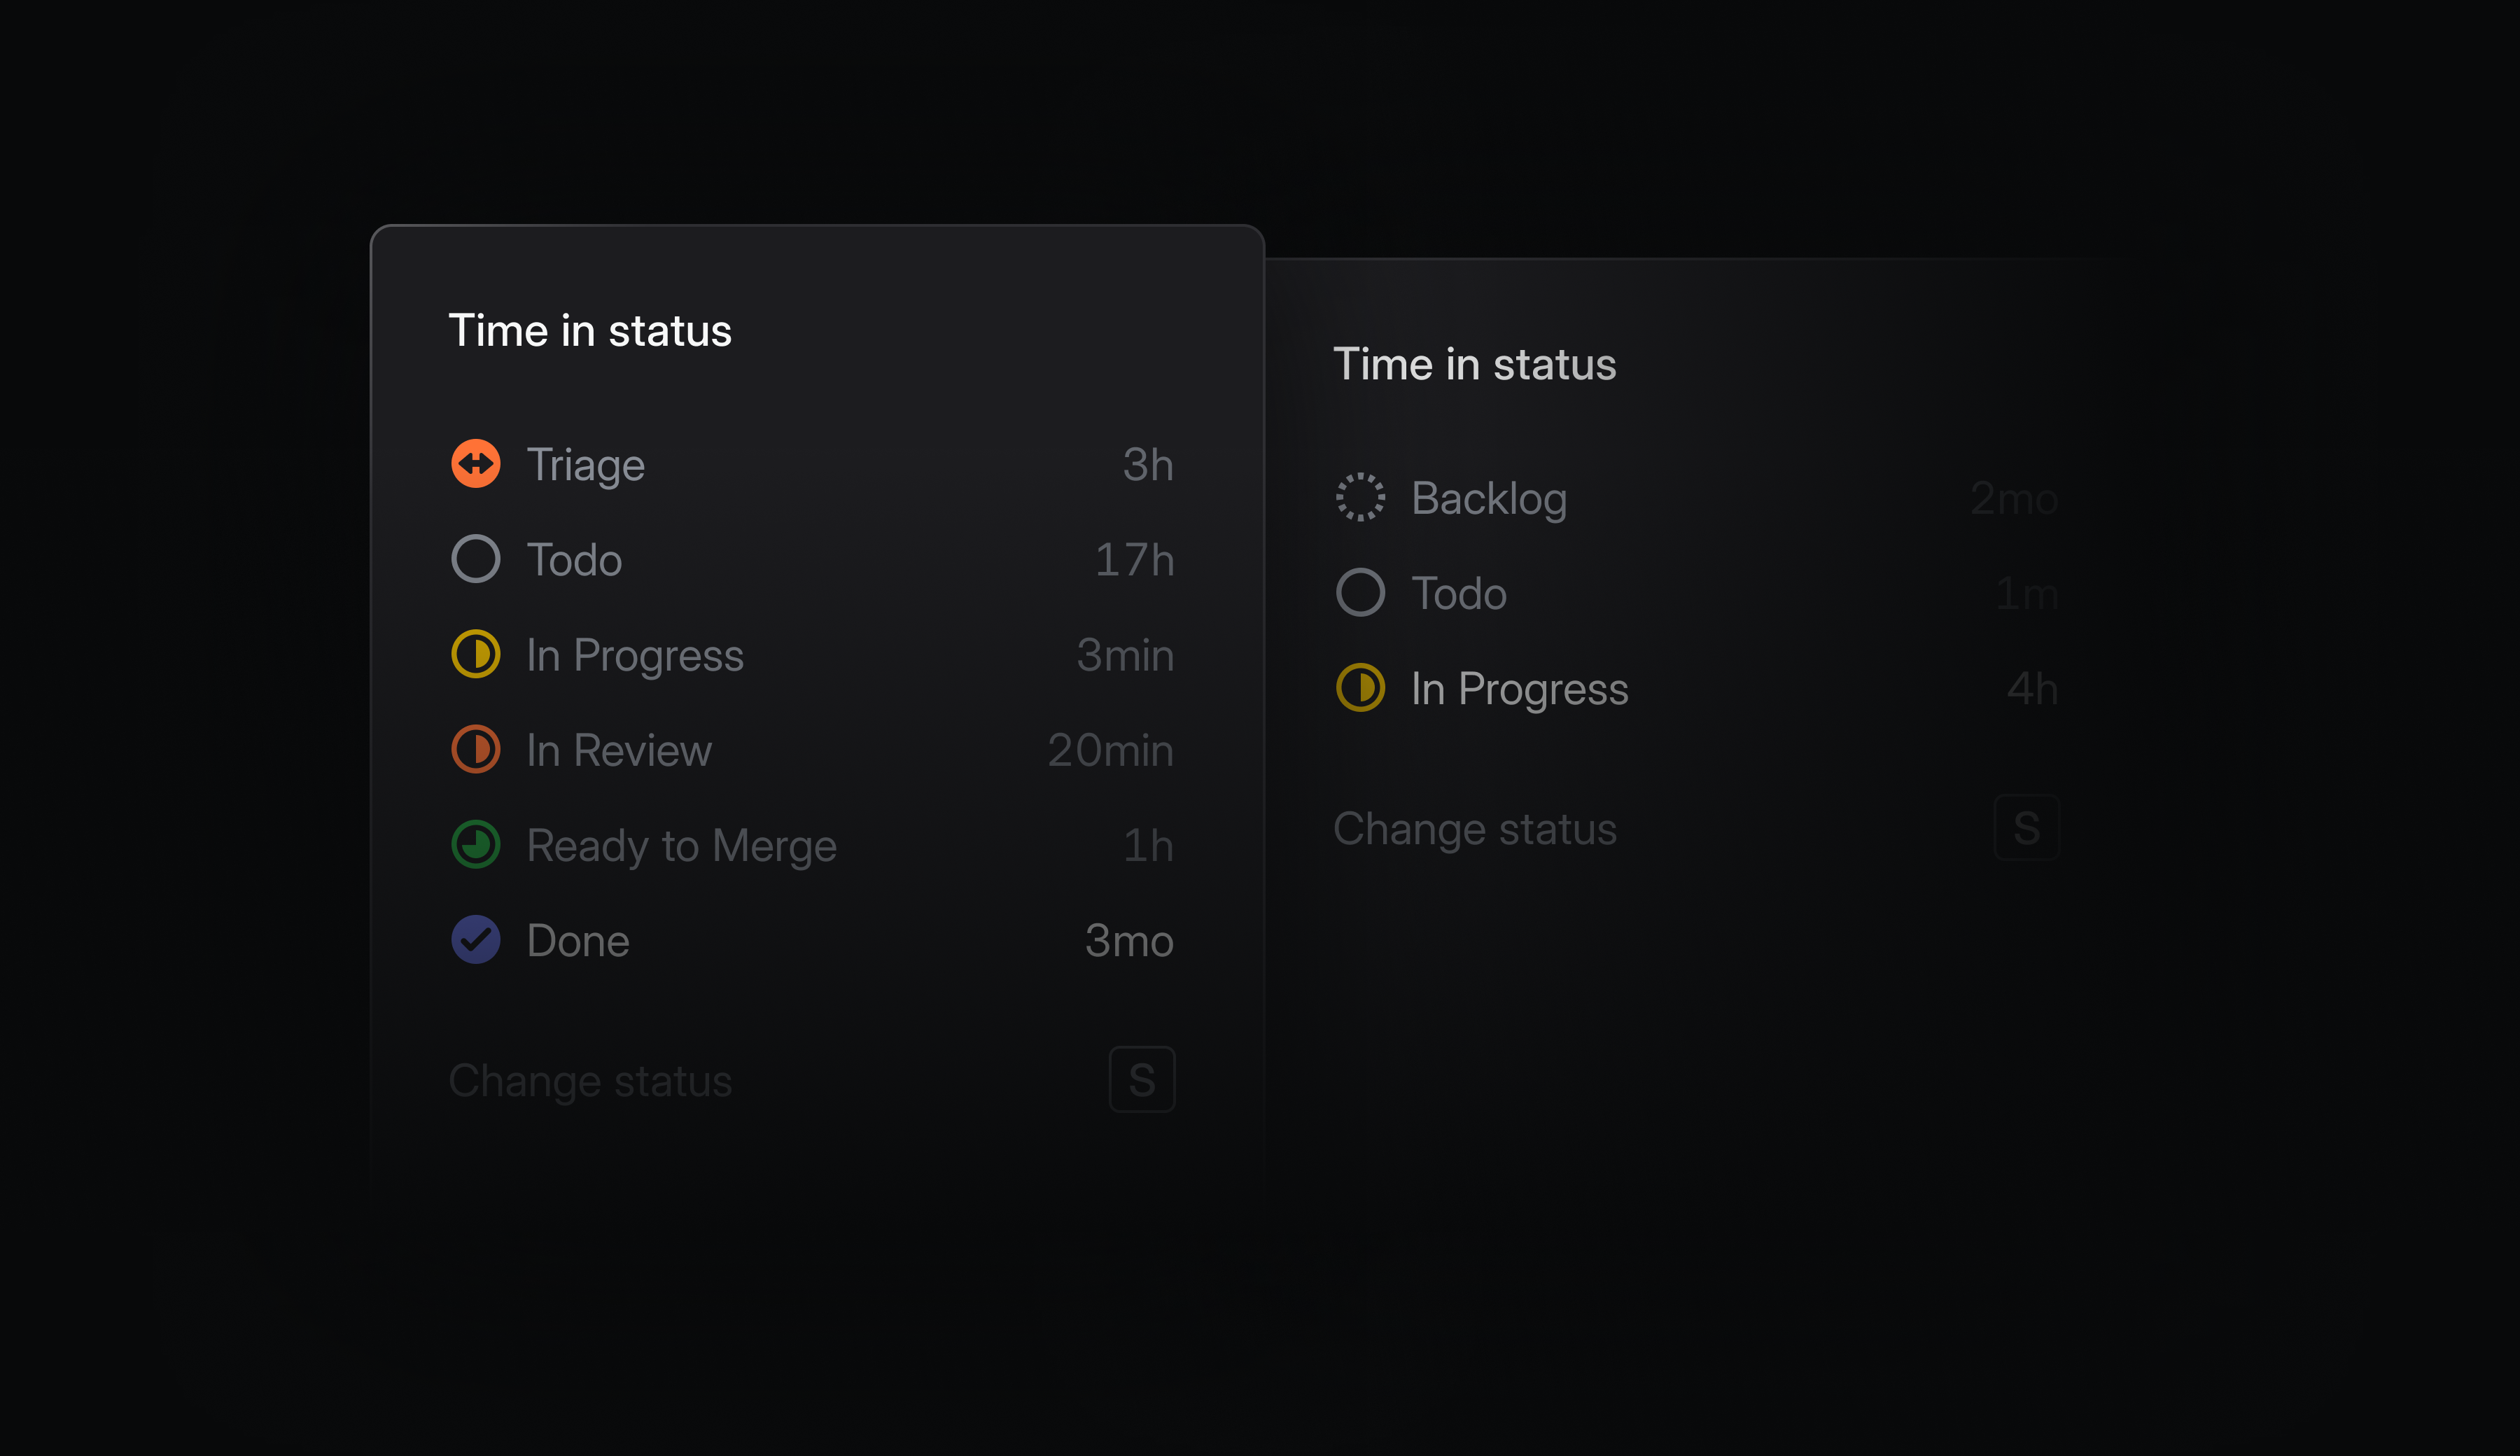The width and height of the screenshot is (2520, 1456).
Task: Select the dashed Backlog status icon
Action: coord(1361,496)
